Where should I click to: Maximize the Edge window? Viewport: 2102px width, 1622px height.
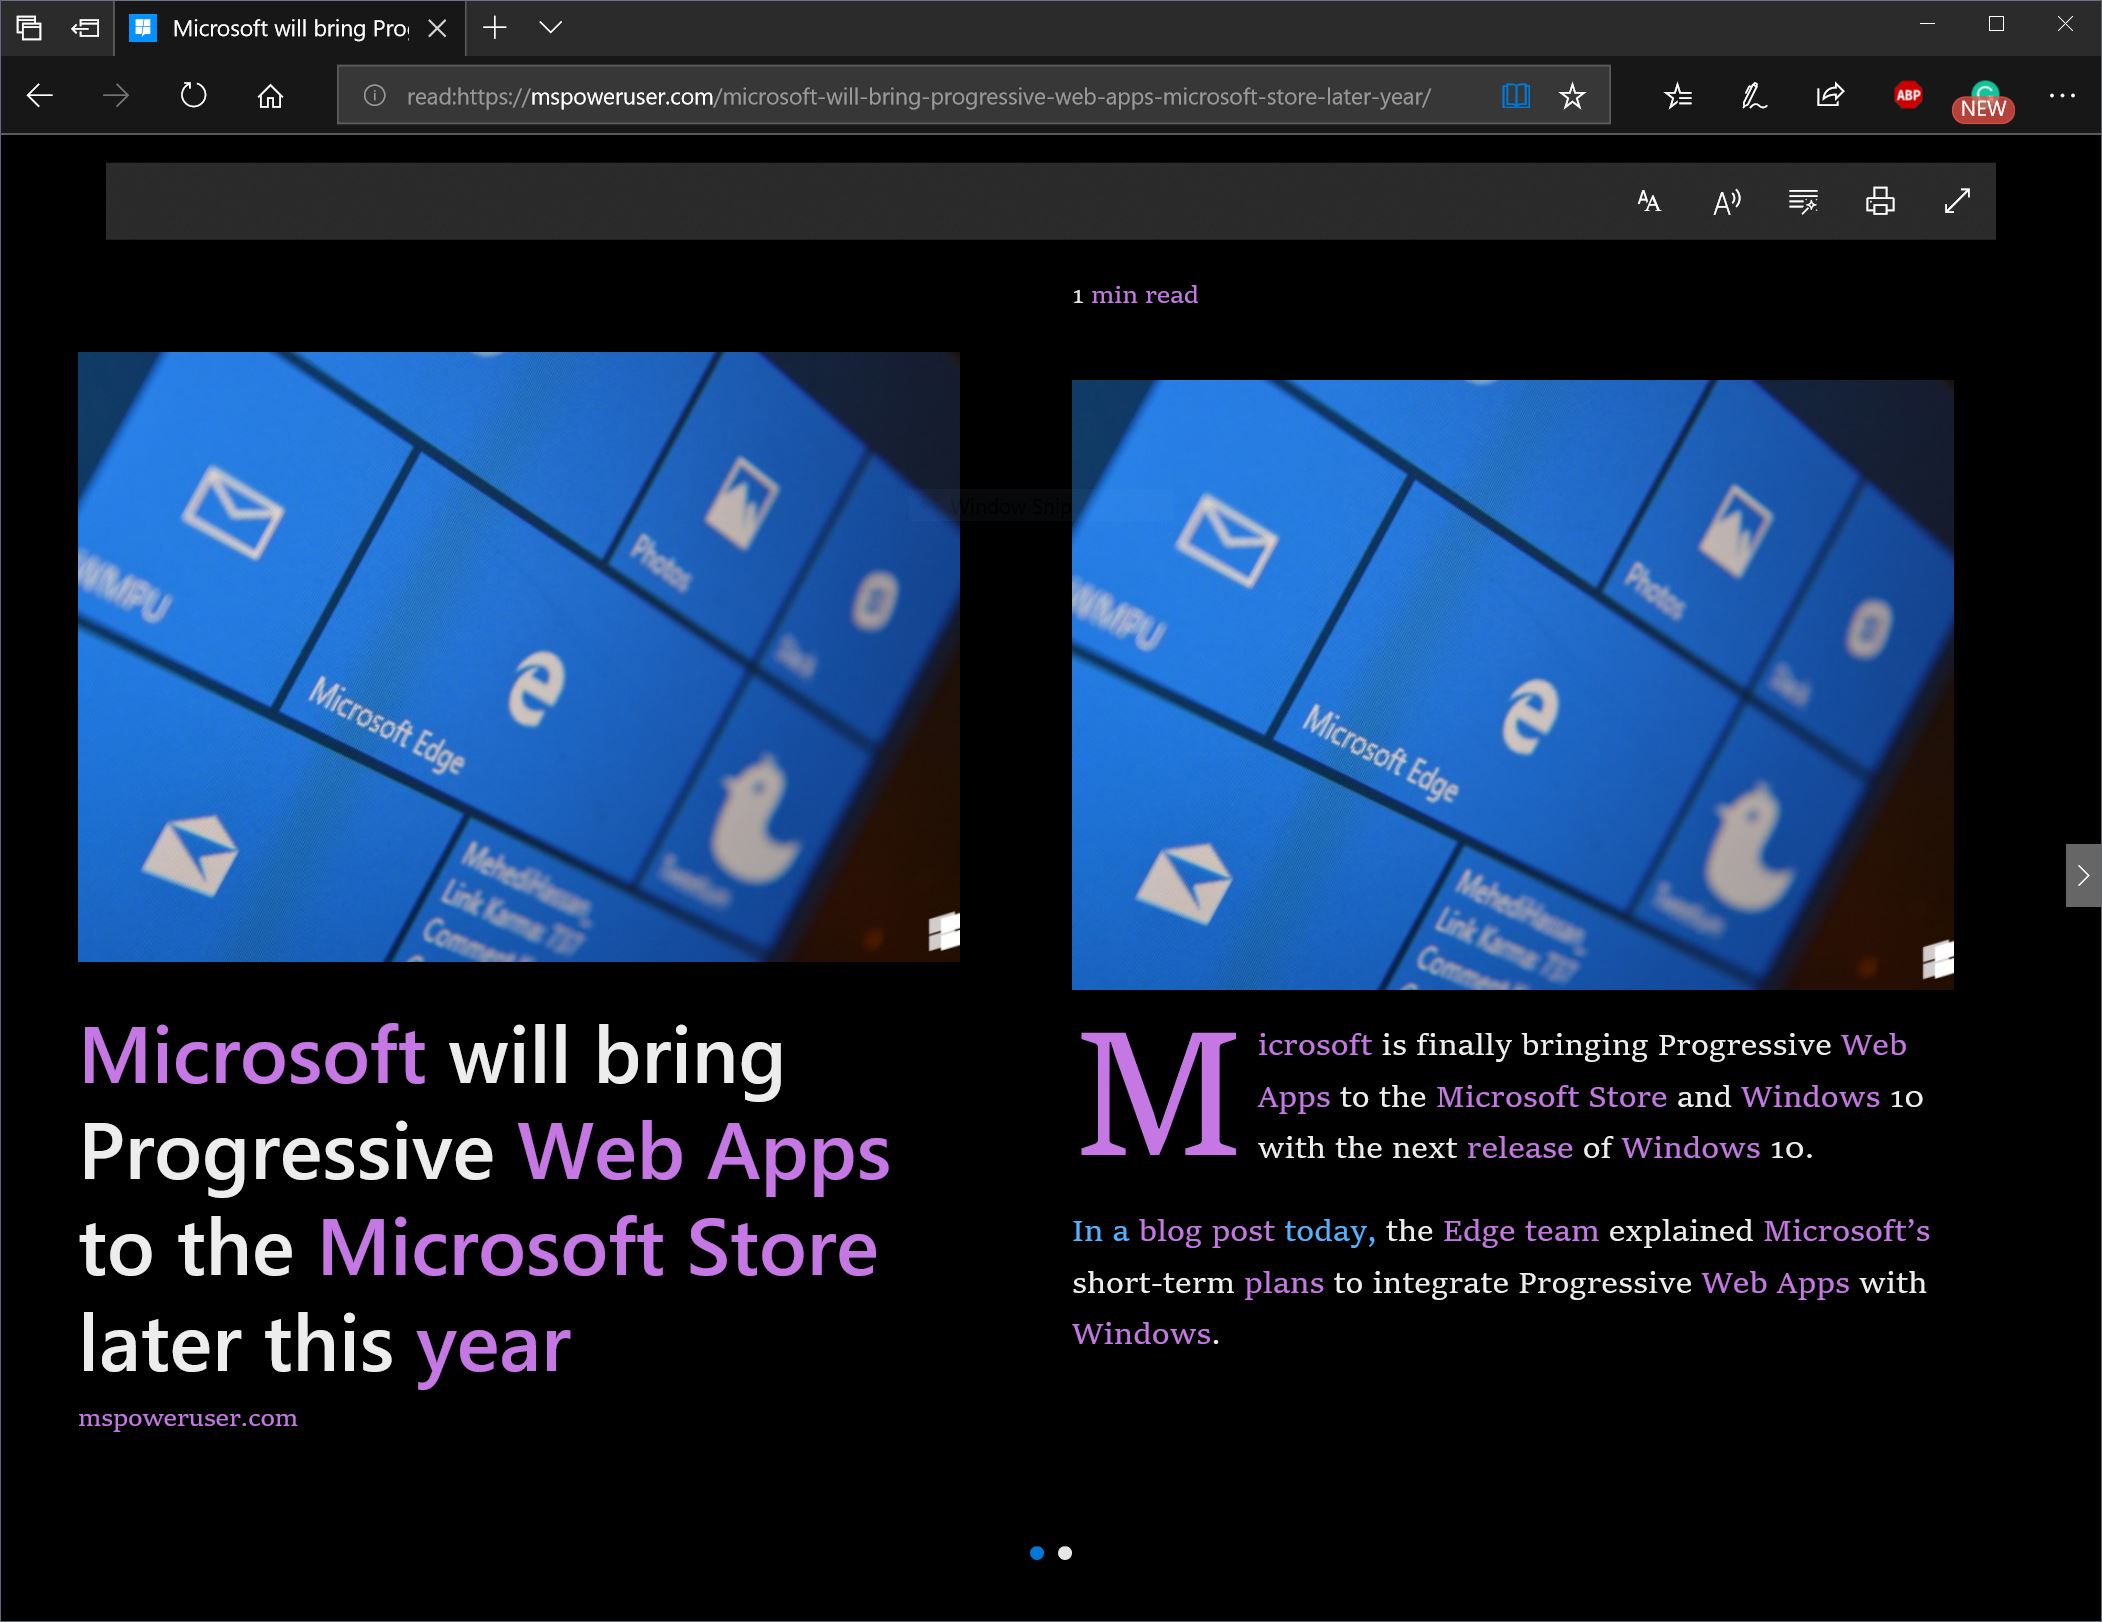tap(1996, 24)
